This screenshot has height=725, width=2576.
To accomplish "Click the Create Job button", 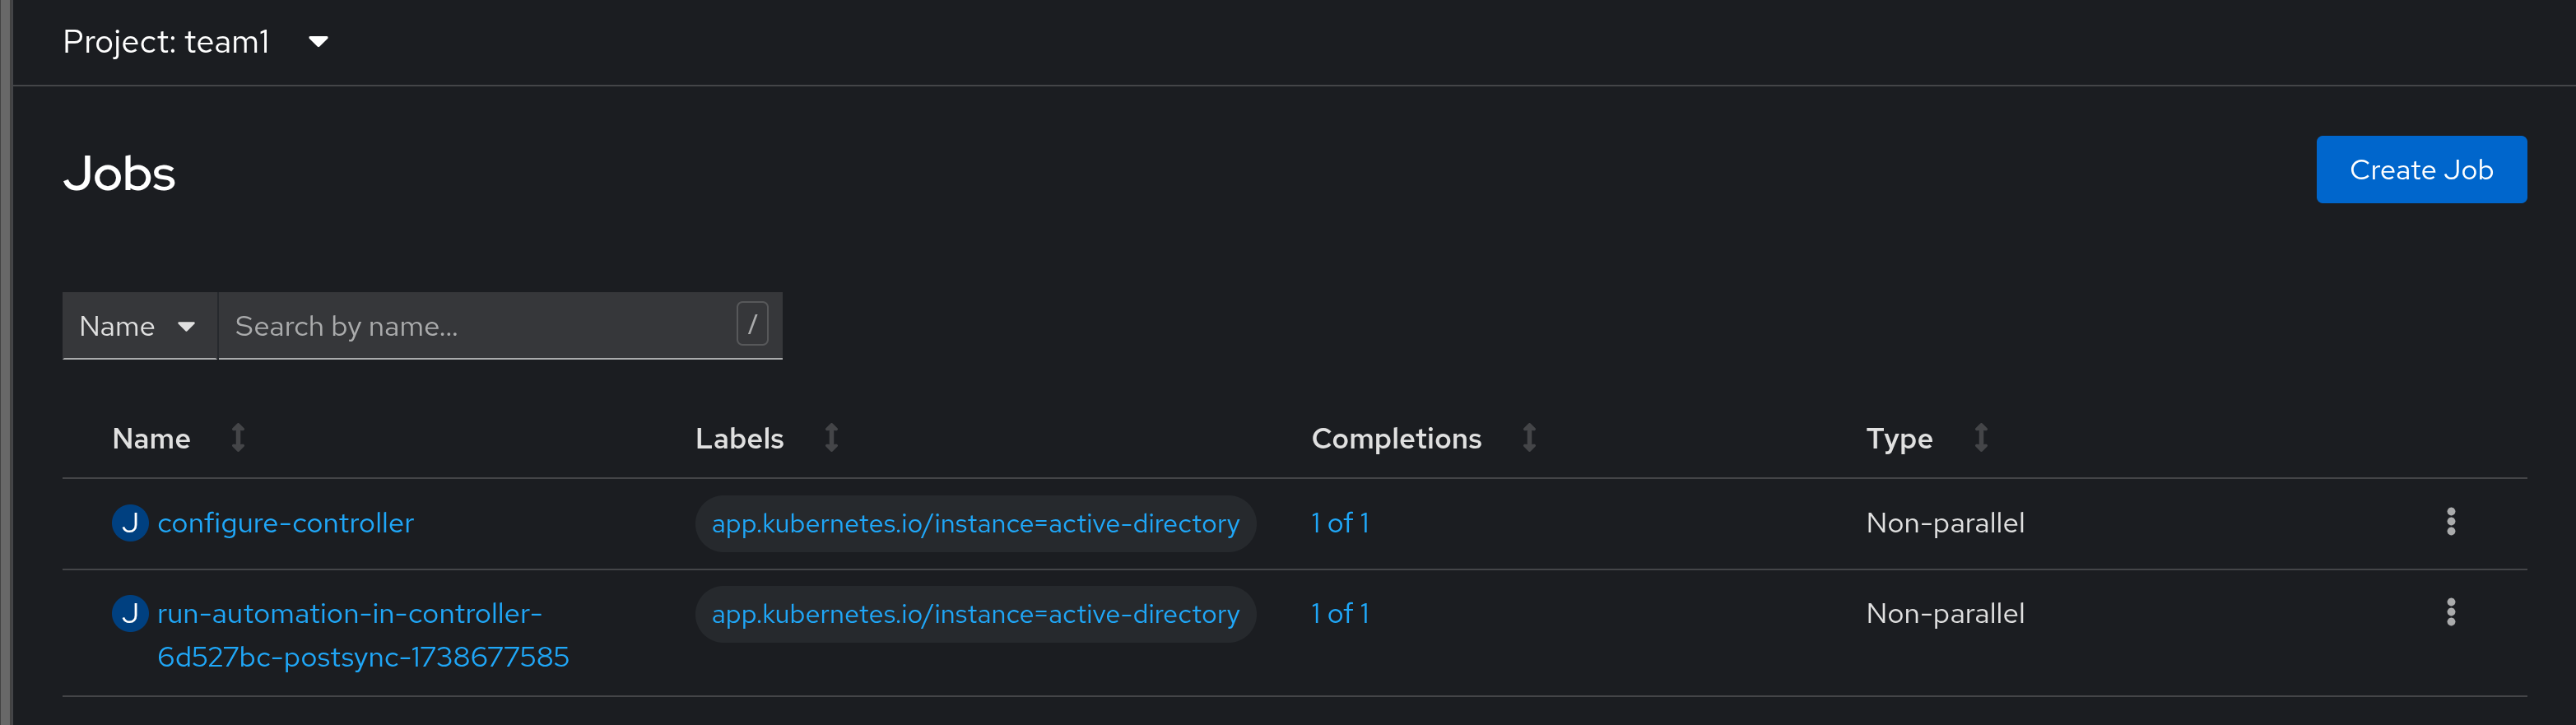I will point(2421,170).
